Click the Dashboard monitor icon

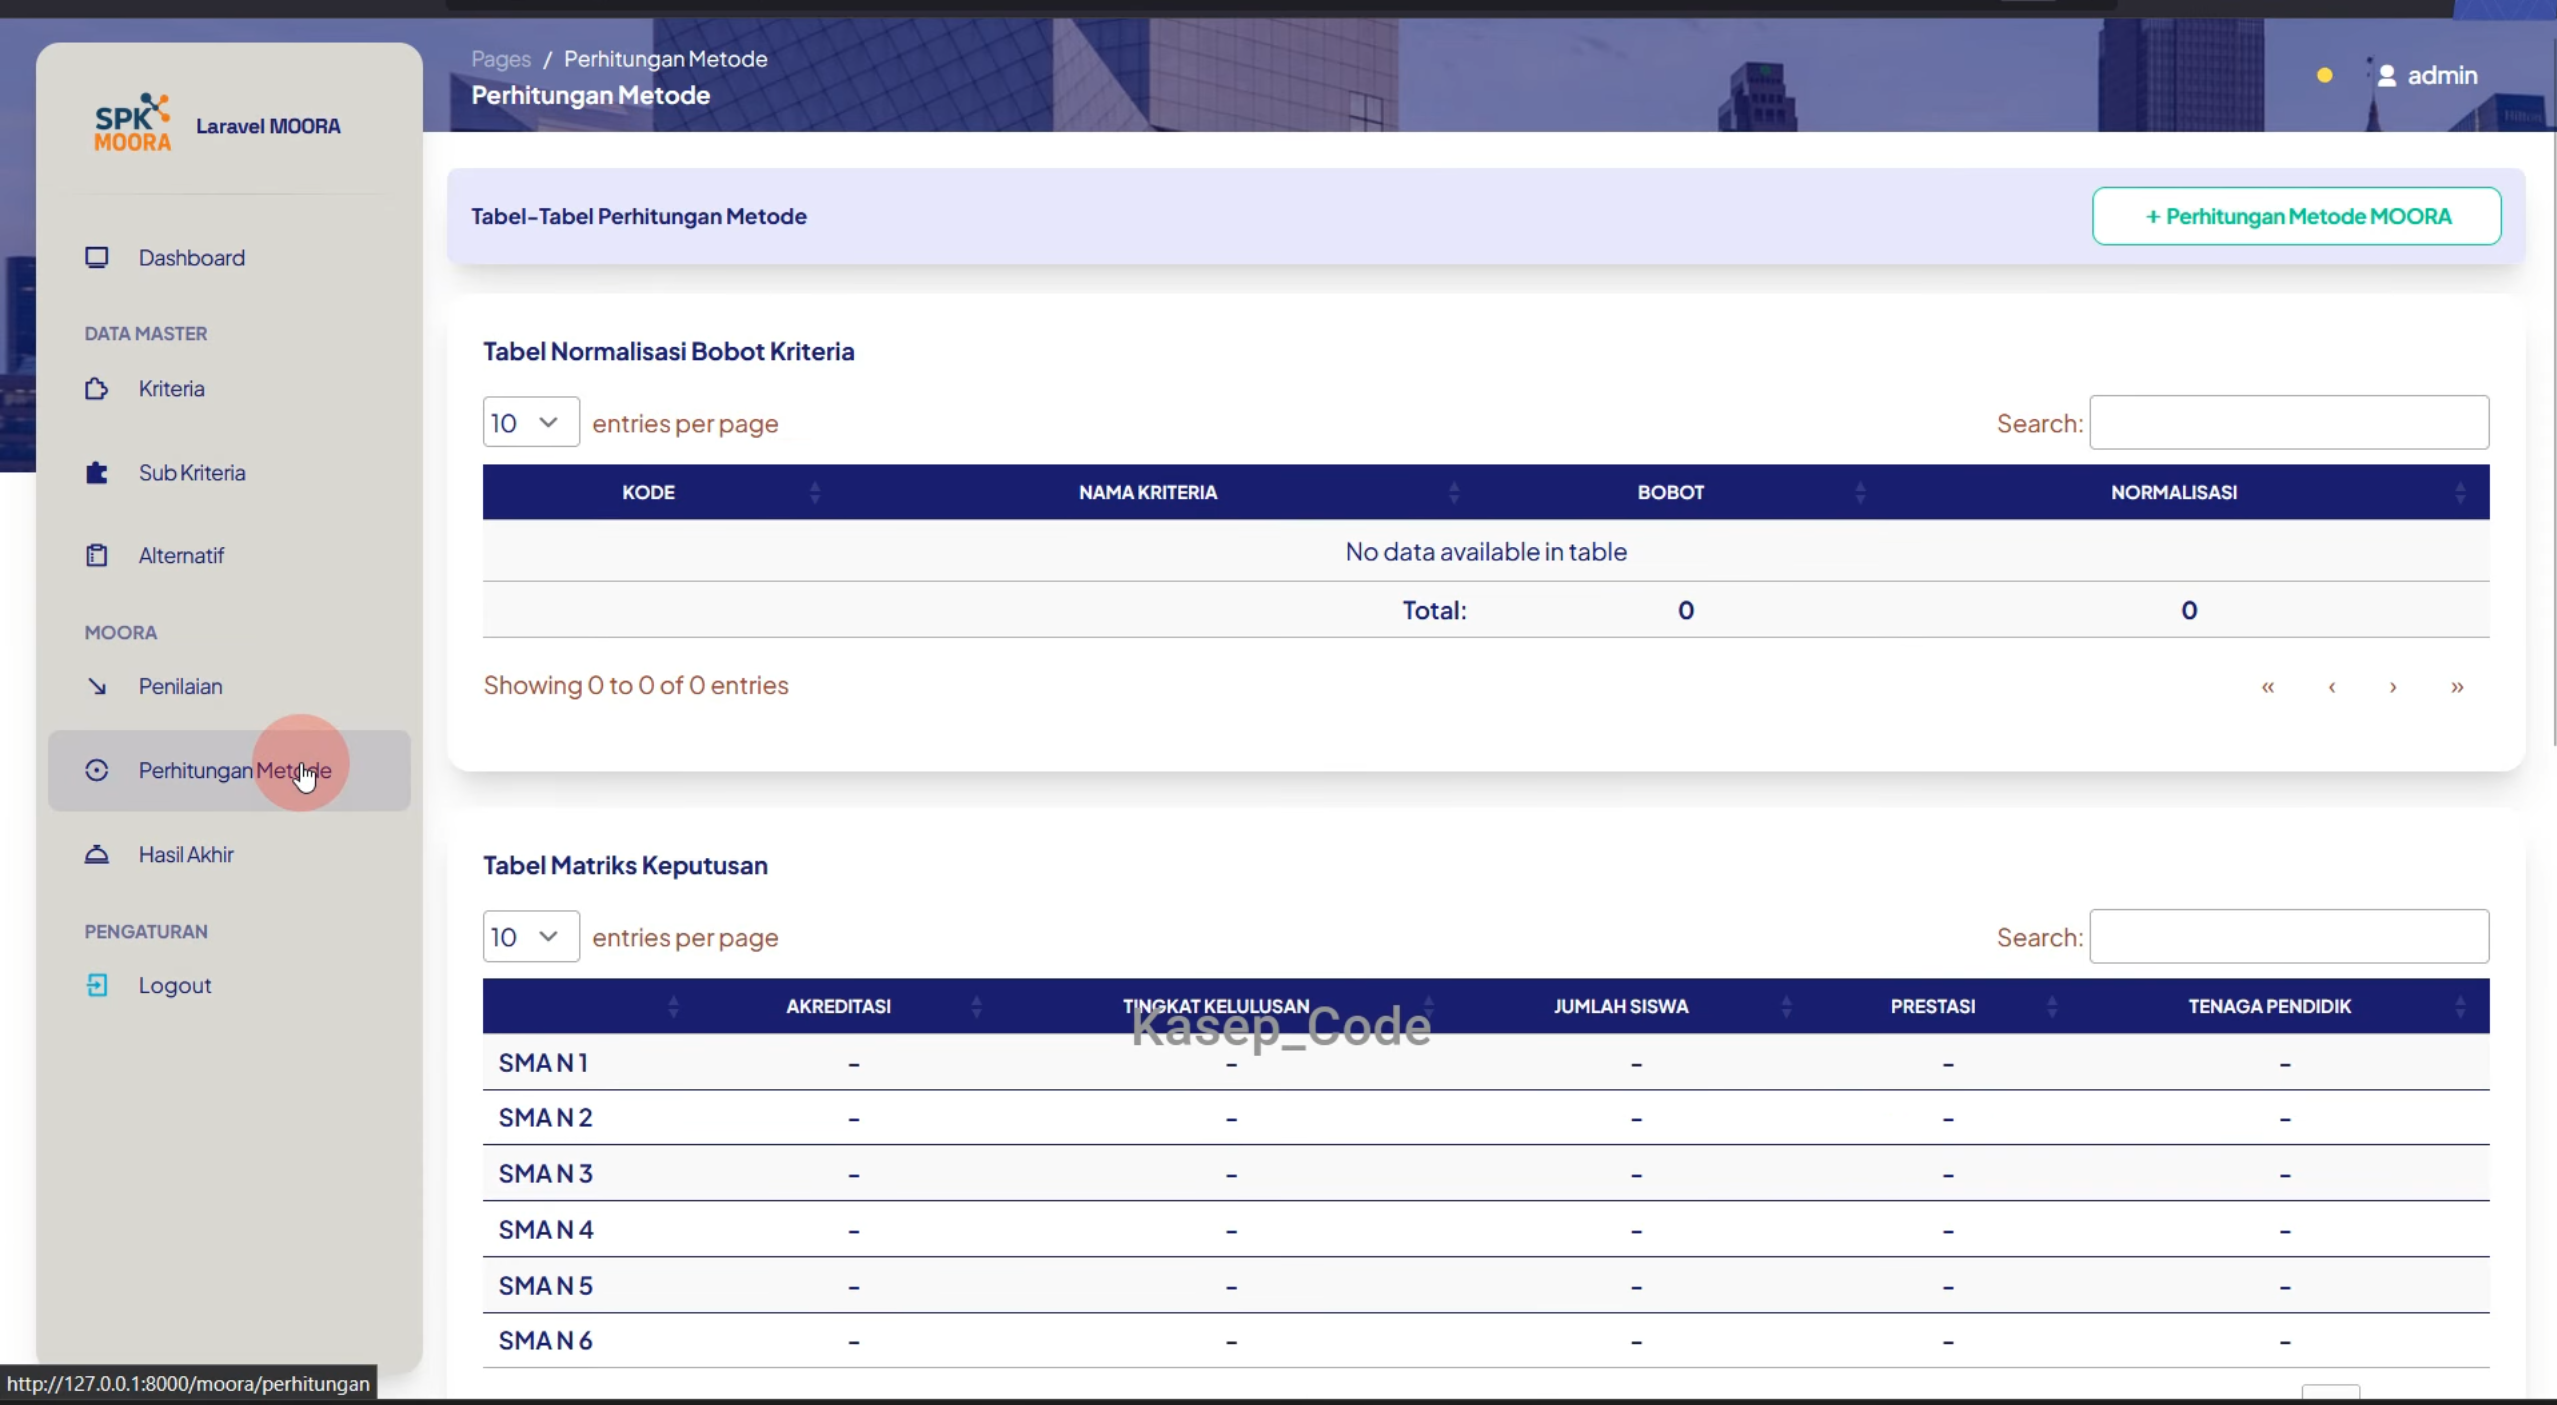click(x=97, y=258)
